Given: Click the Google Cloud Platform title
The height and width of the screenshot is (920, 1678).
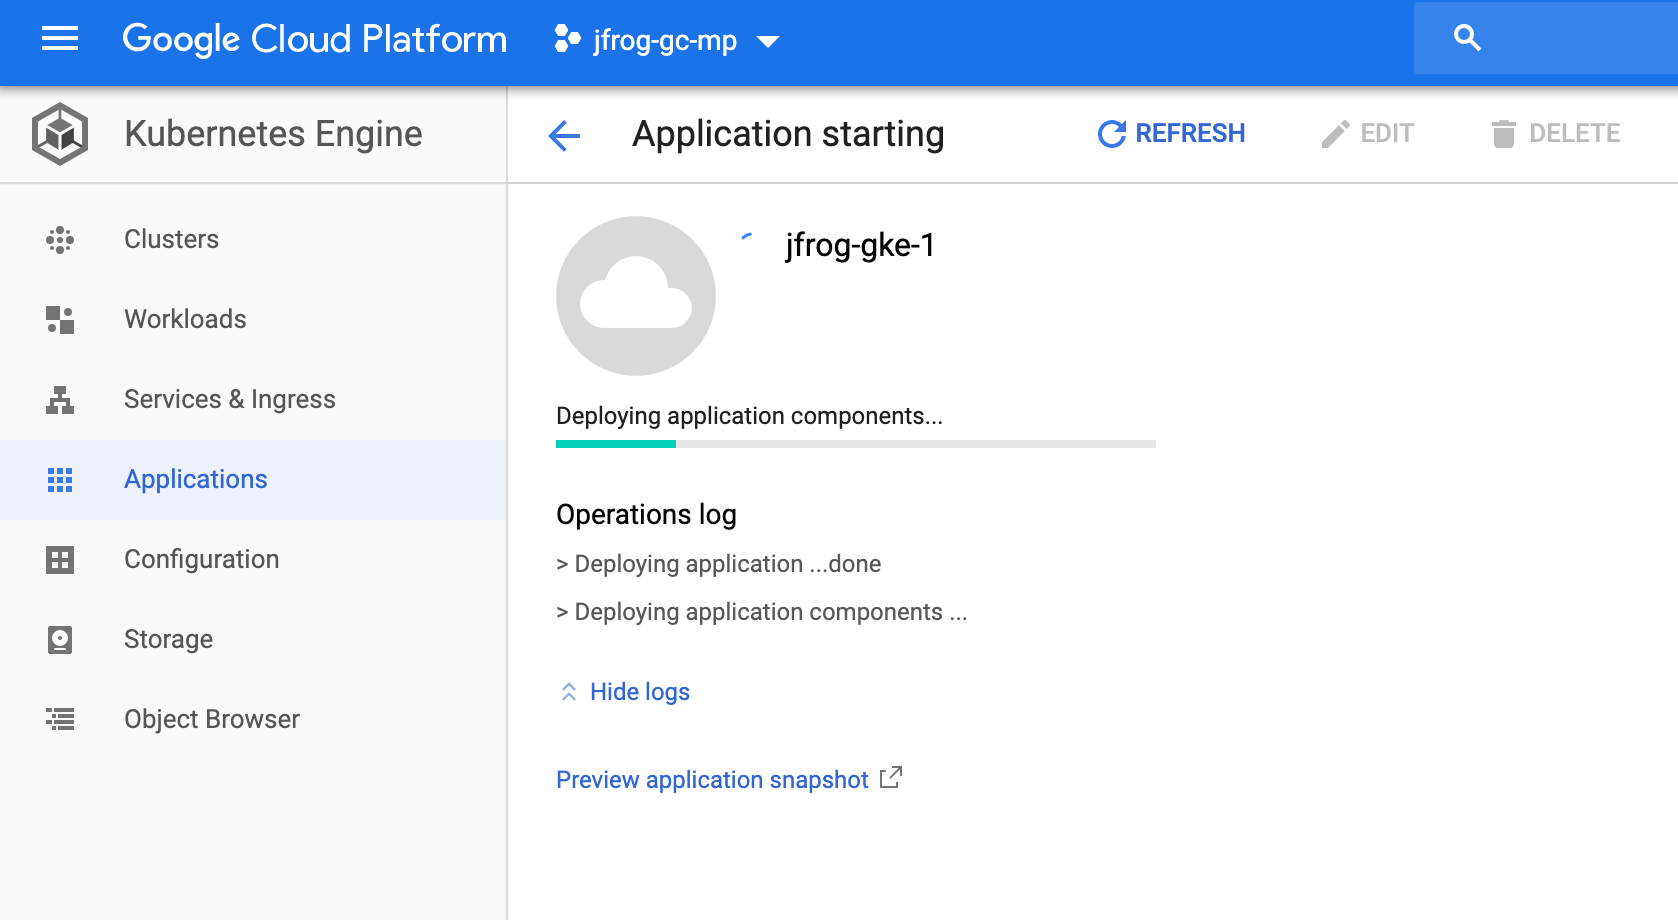Looking at the screenshot, I should (314, 39).
